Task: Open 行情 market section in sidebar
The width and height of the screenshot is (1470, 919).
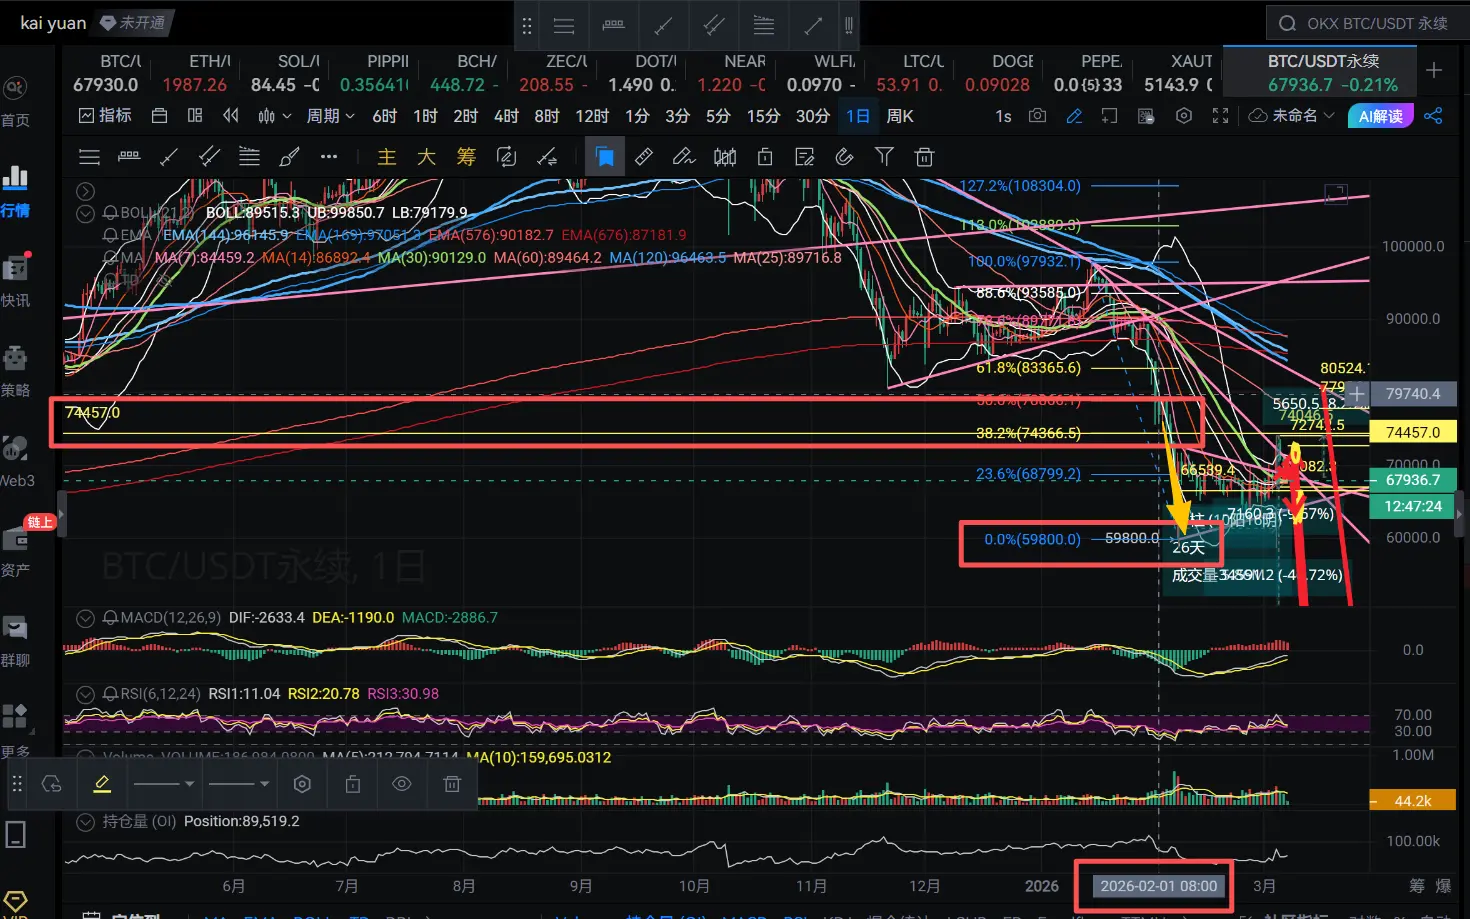Action: point(15,190)
